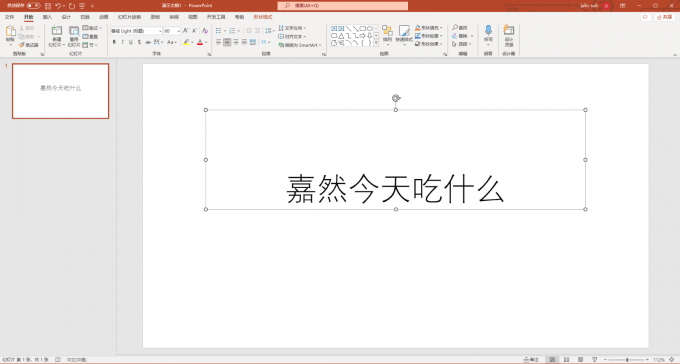The width and height of the screenshot is (680, 364).
Task: Click the title text 嘉然今天吃什么 on slide
Action: (395, 189)
